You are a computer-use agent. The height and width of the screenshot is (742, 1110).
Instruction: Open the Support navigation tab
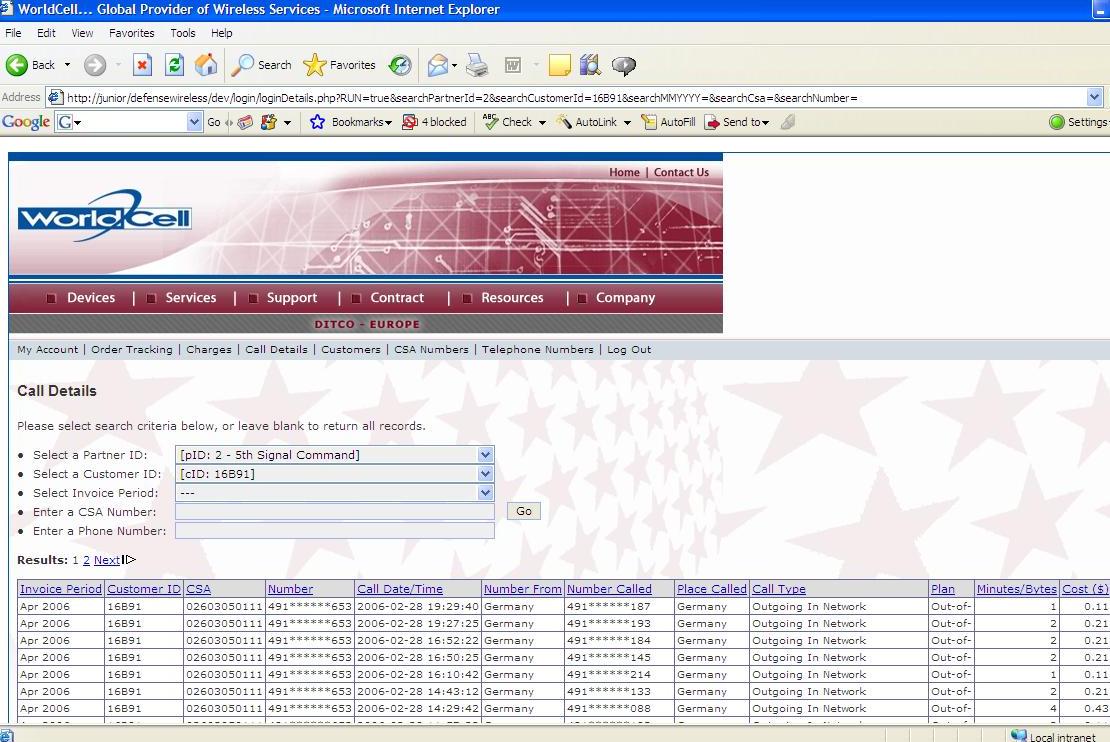pyautogui.click(x=292, y=297)
